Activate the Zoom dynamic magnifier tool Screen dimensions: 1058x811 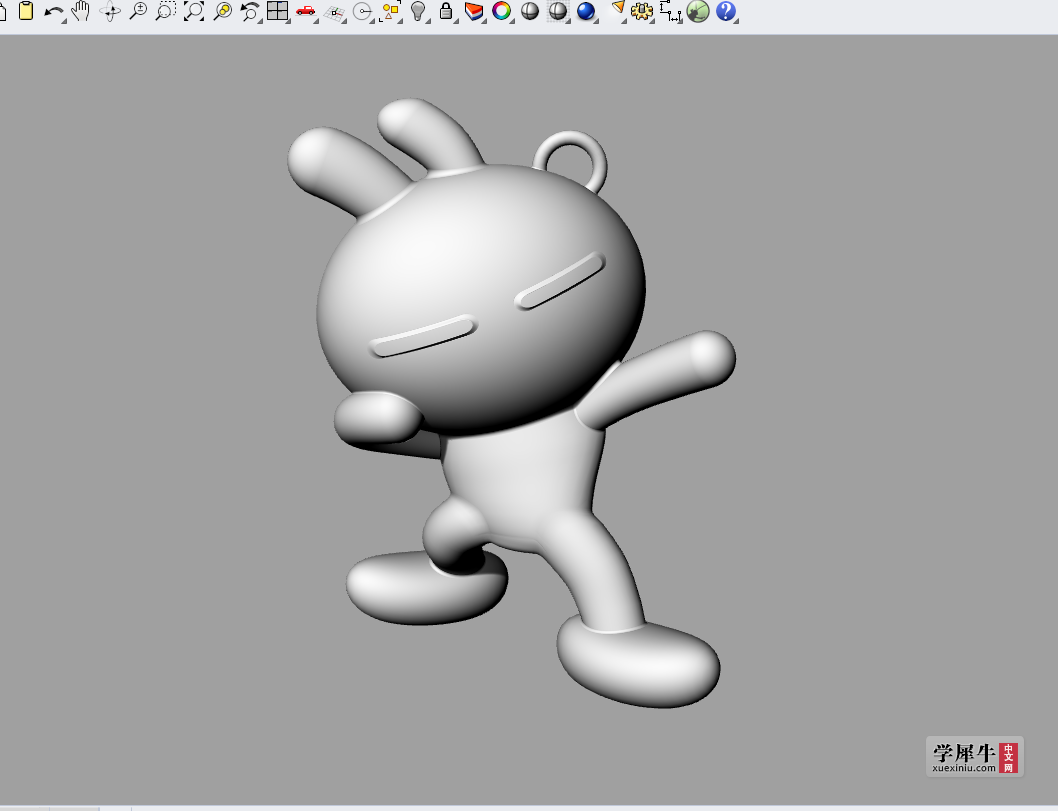click(x=138, y=11)
